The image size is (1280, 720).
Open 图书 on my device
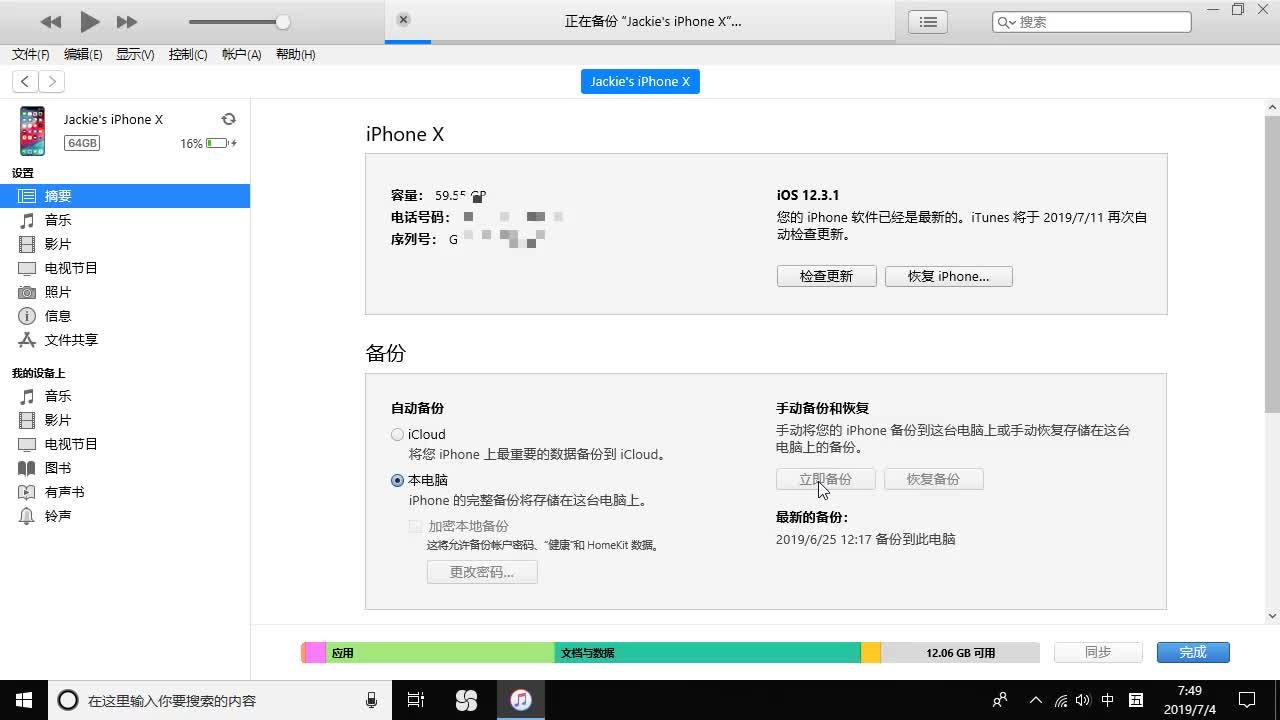[125, 468]
